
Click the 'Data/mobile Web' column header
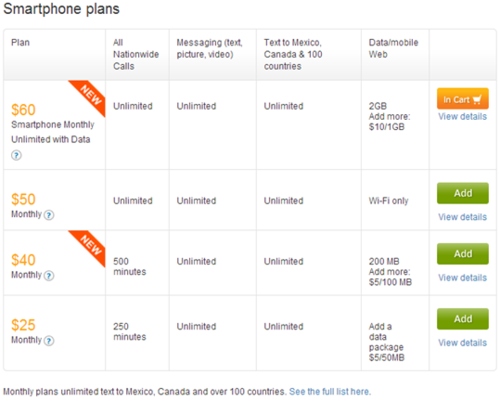pyautogui.click(x=393, y=48)
